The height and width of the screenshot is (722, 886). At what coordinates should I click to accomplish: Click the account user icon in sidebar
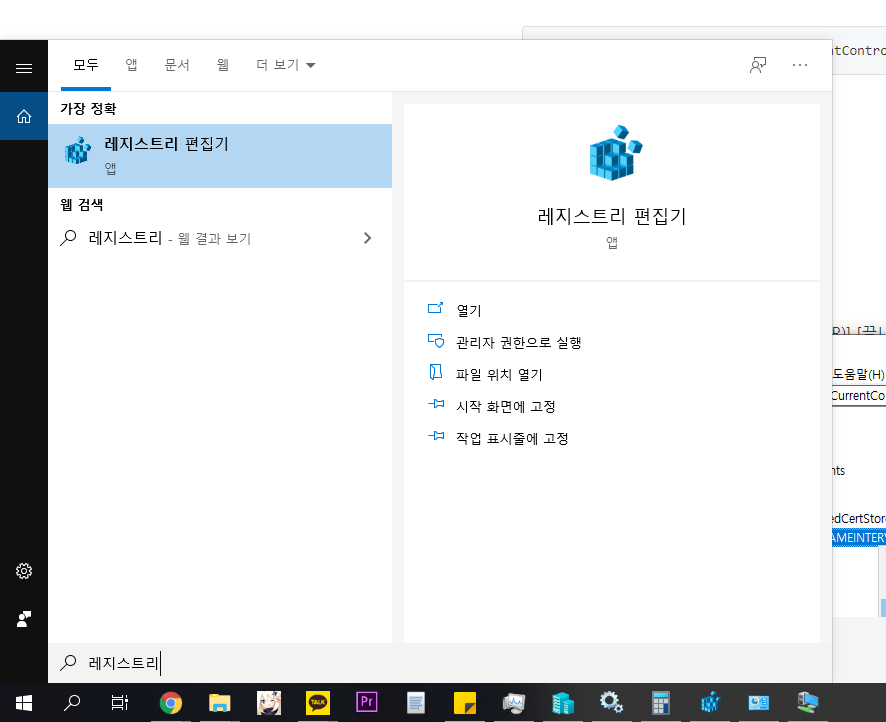(24, 619)
